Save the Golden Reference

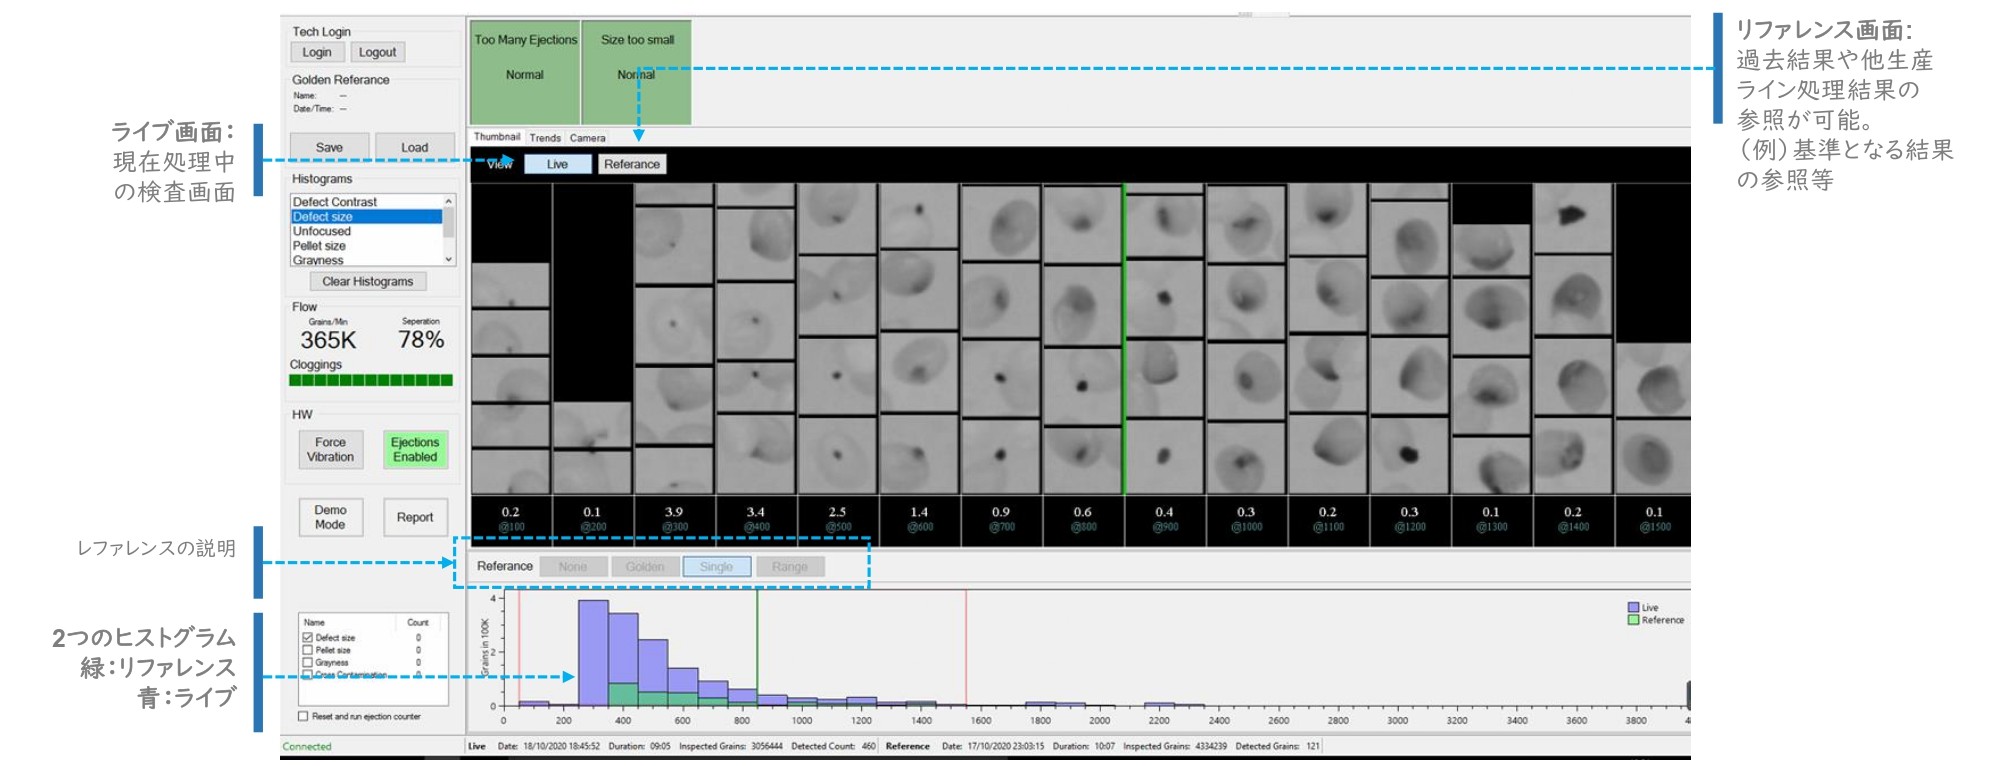329,147
